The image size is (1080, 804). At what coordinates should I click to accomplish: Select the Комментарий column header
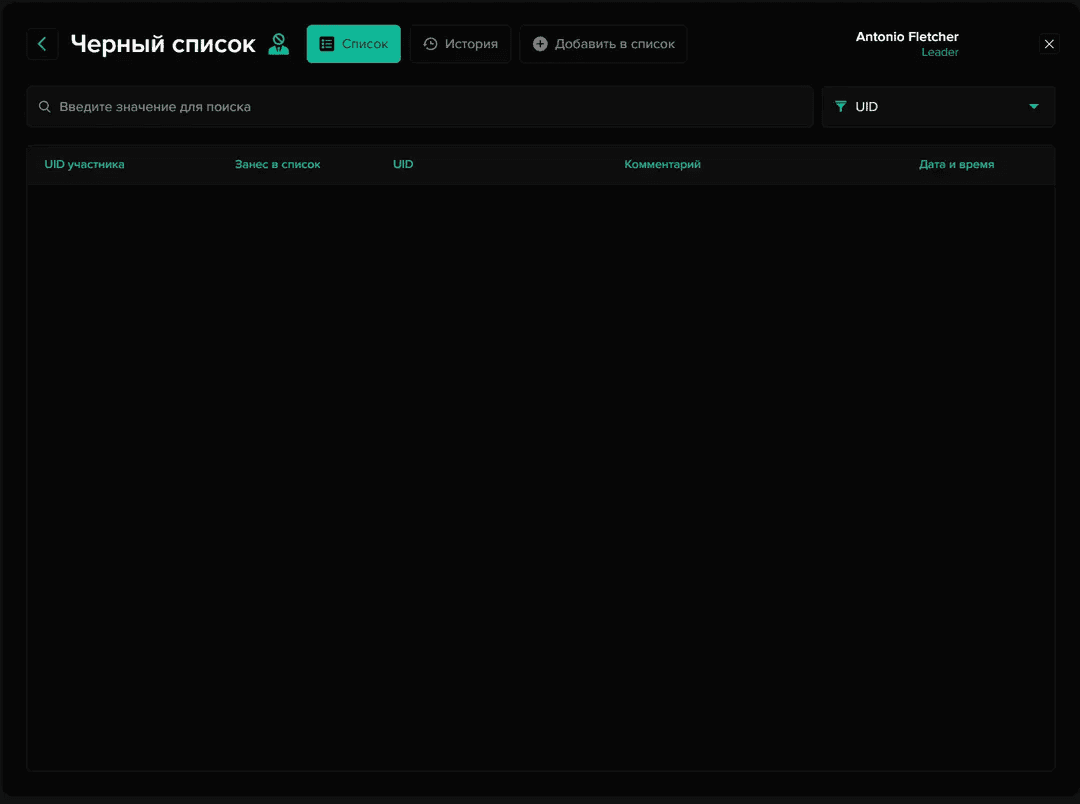662,164
